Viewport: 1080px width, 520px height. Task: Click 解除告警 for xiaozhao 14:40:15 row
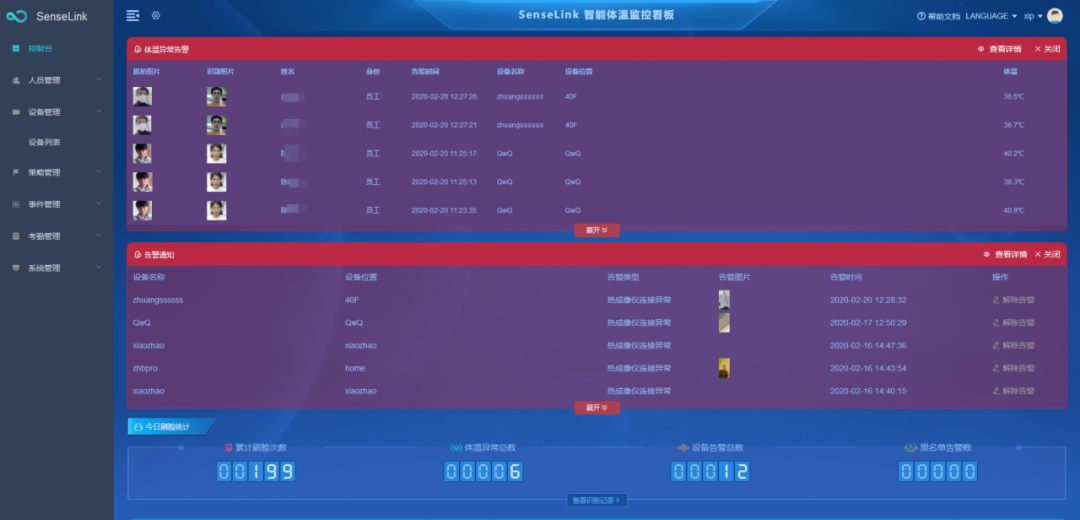[x=1013, y=391]
